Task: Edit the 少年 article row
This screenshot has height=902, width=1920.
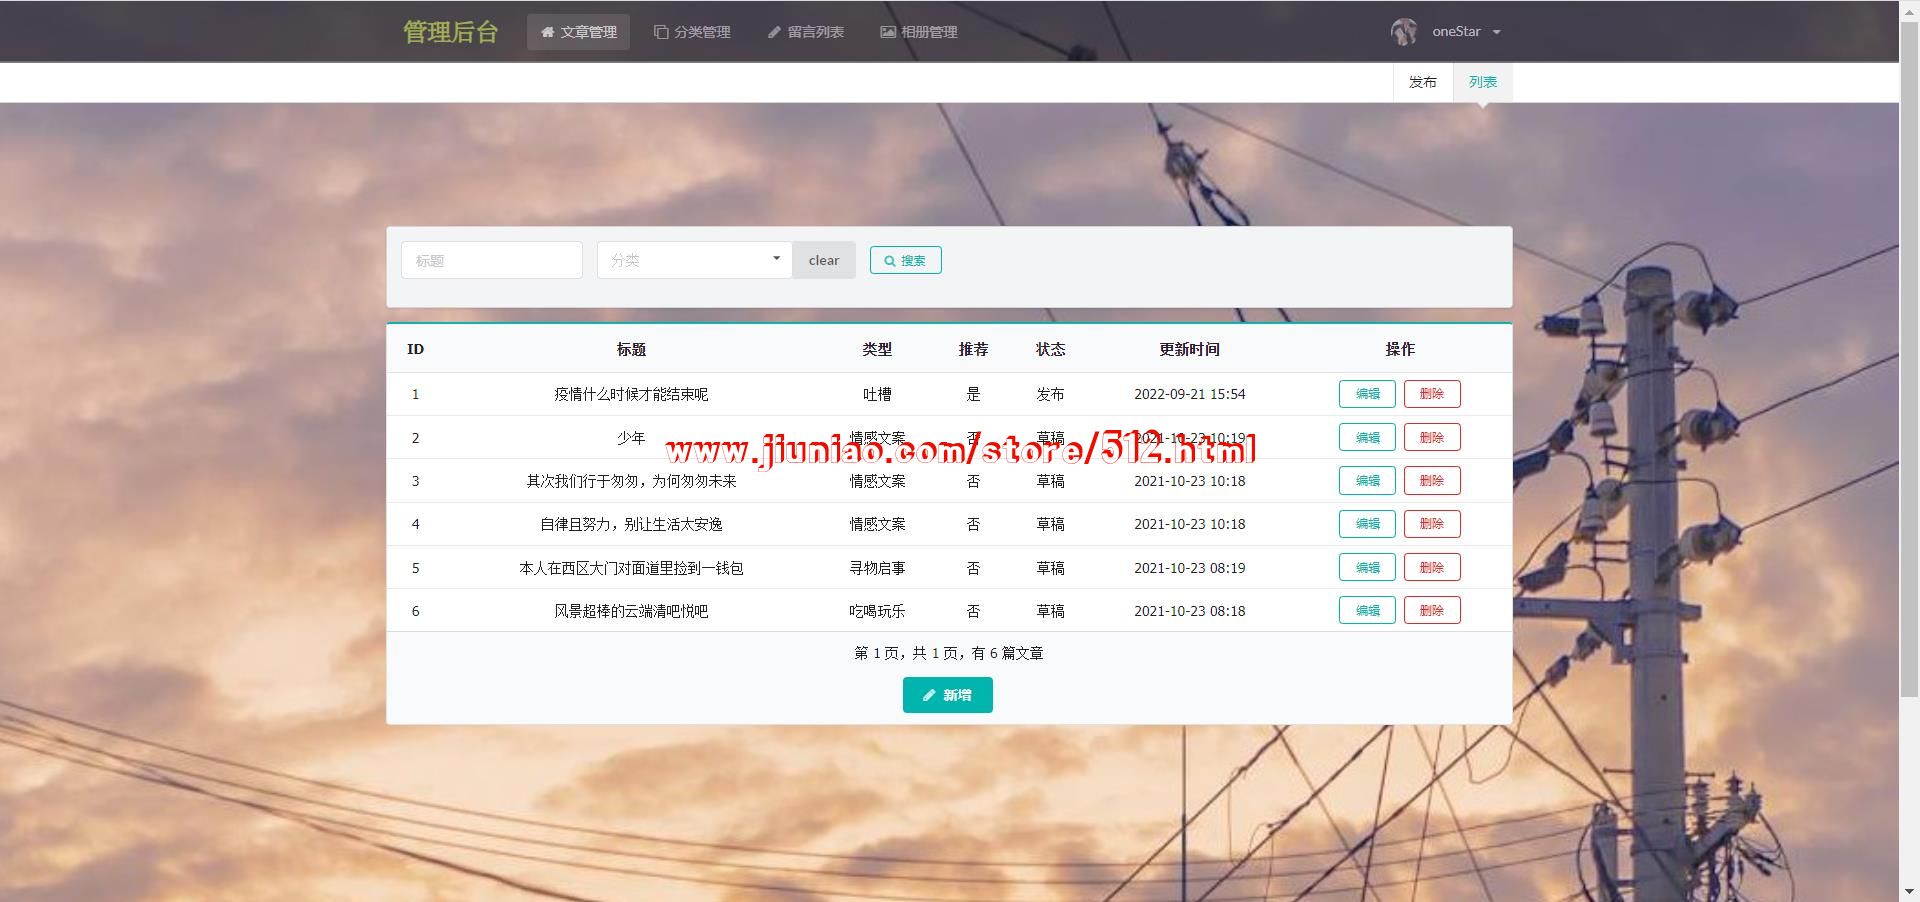Action: [1366, 437]
